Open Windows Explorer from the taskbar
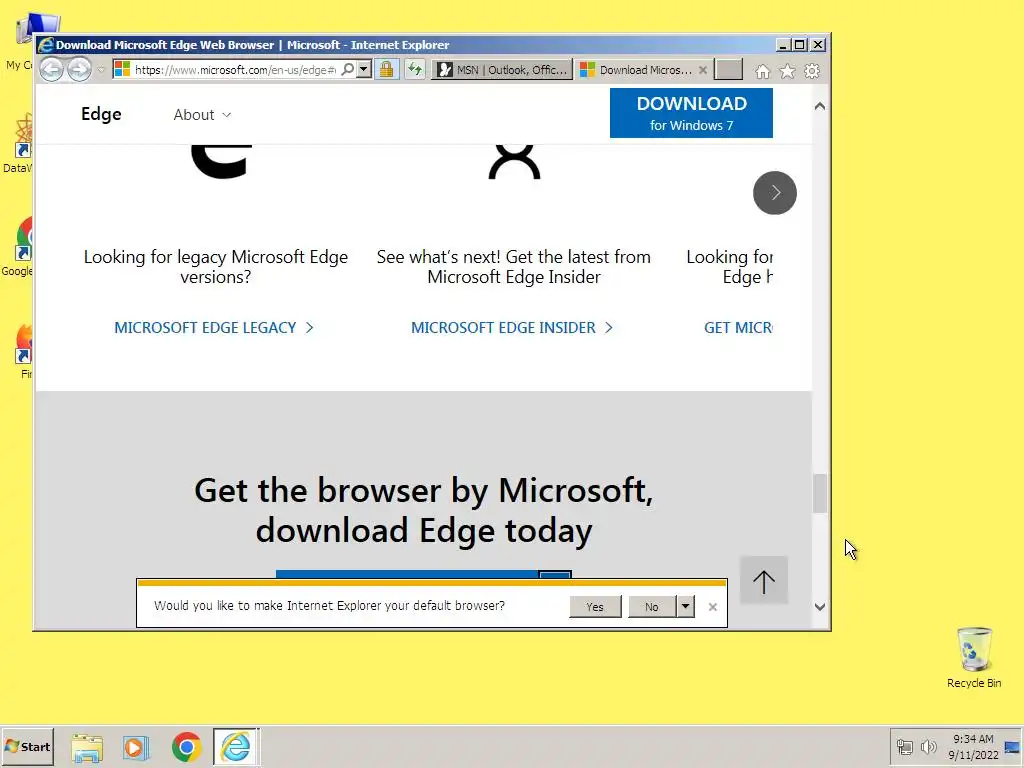Viewport: 1024px width, 768px height. pyautogui.click(x=87, y=747)
